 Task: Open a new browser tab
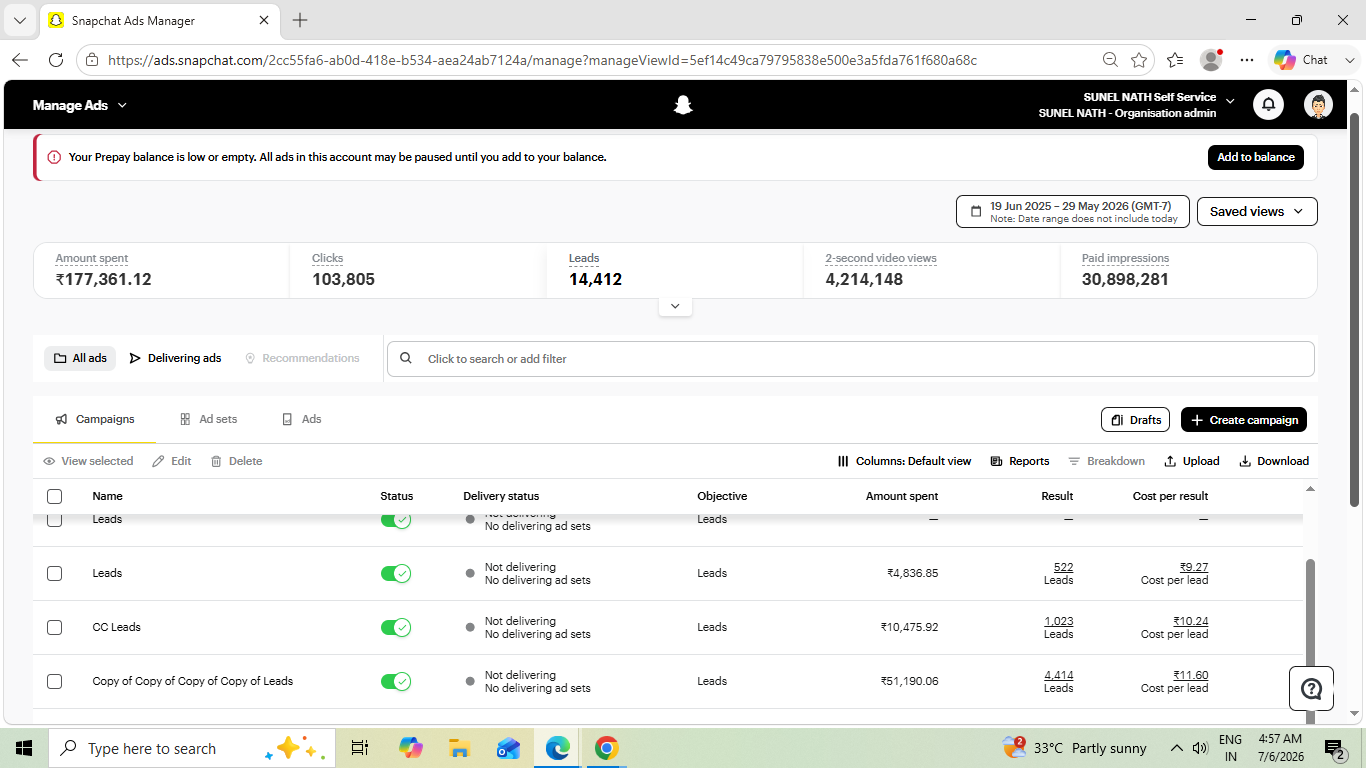tap(300, 20)
